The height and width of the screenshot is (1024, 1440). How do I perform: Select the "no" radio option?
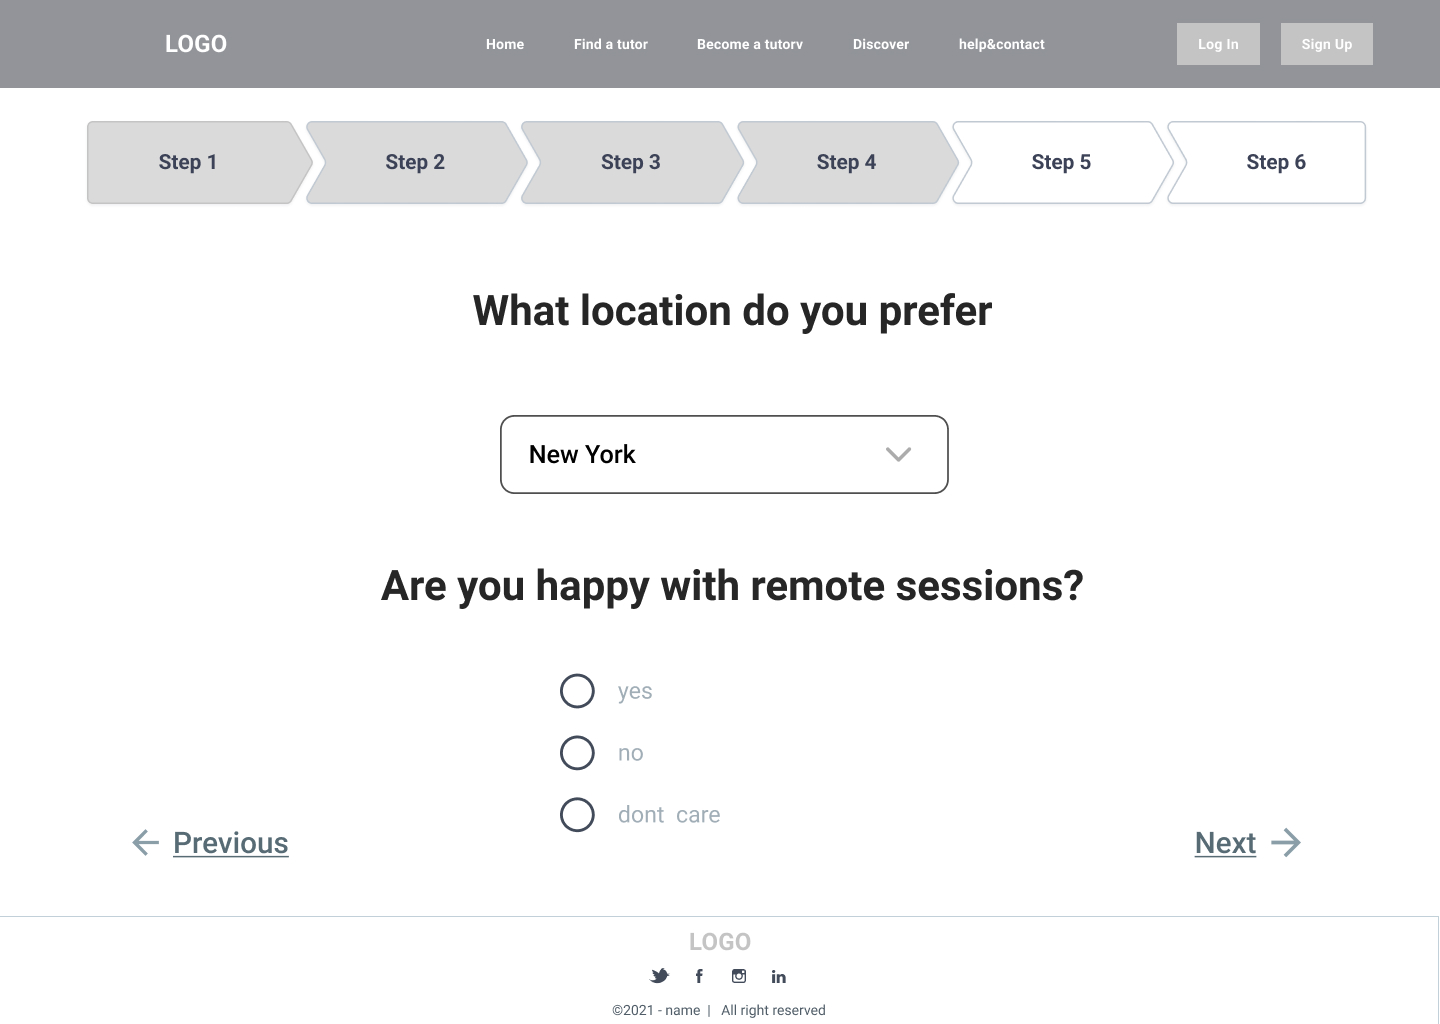[x=577, y=753]
